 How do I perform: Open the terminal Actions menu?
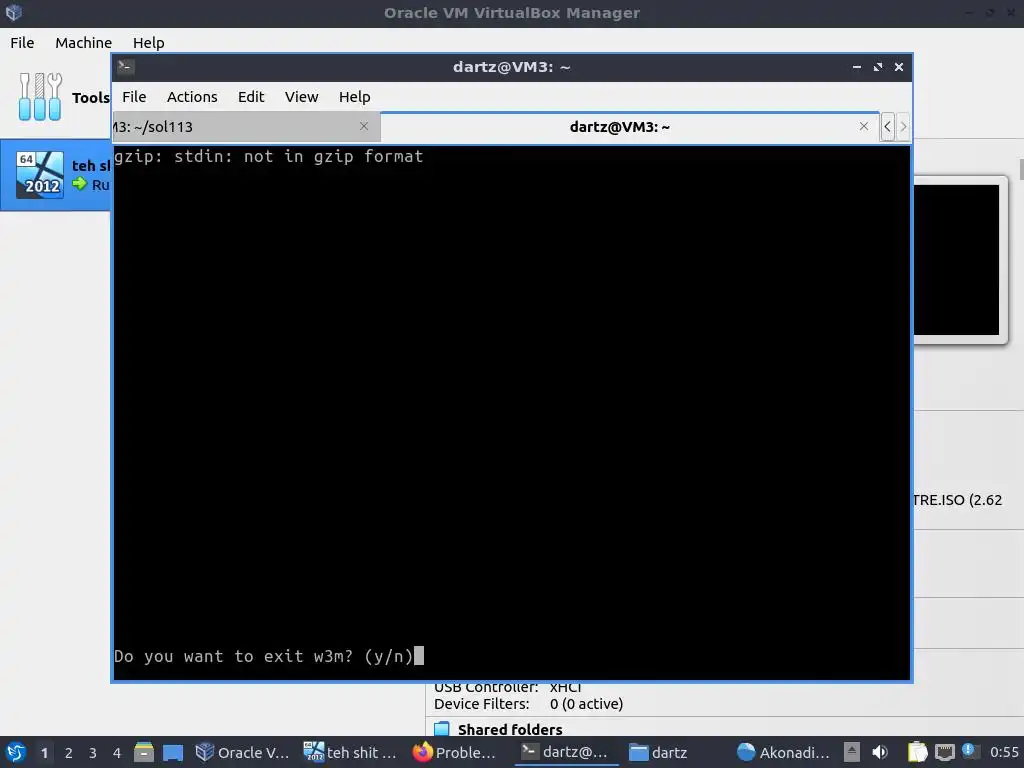(192, 97)
